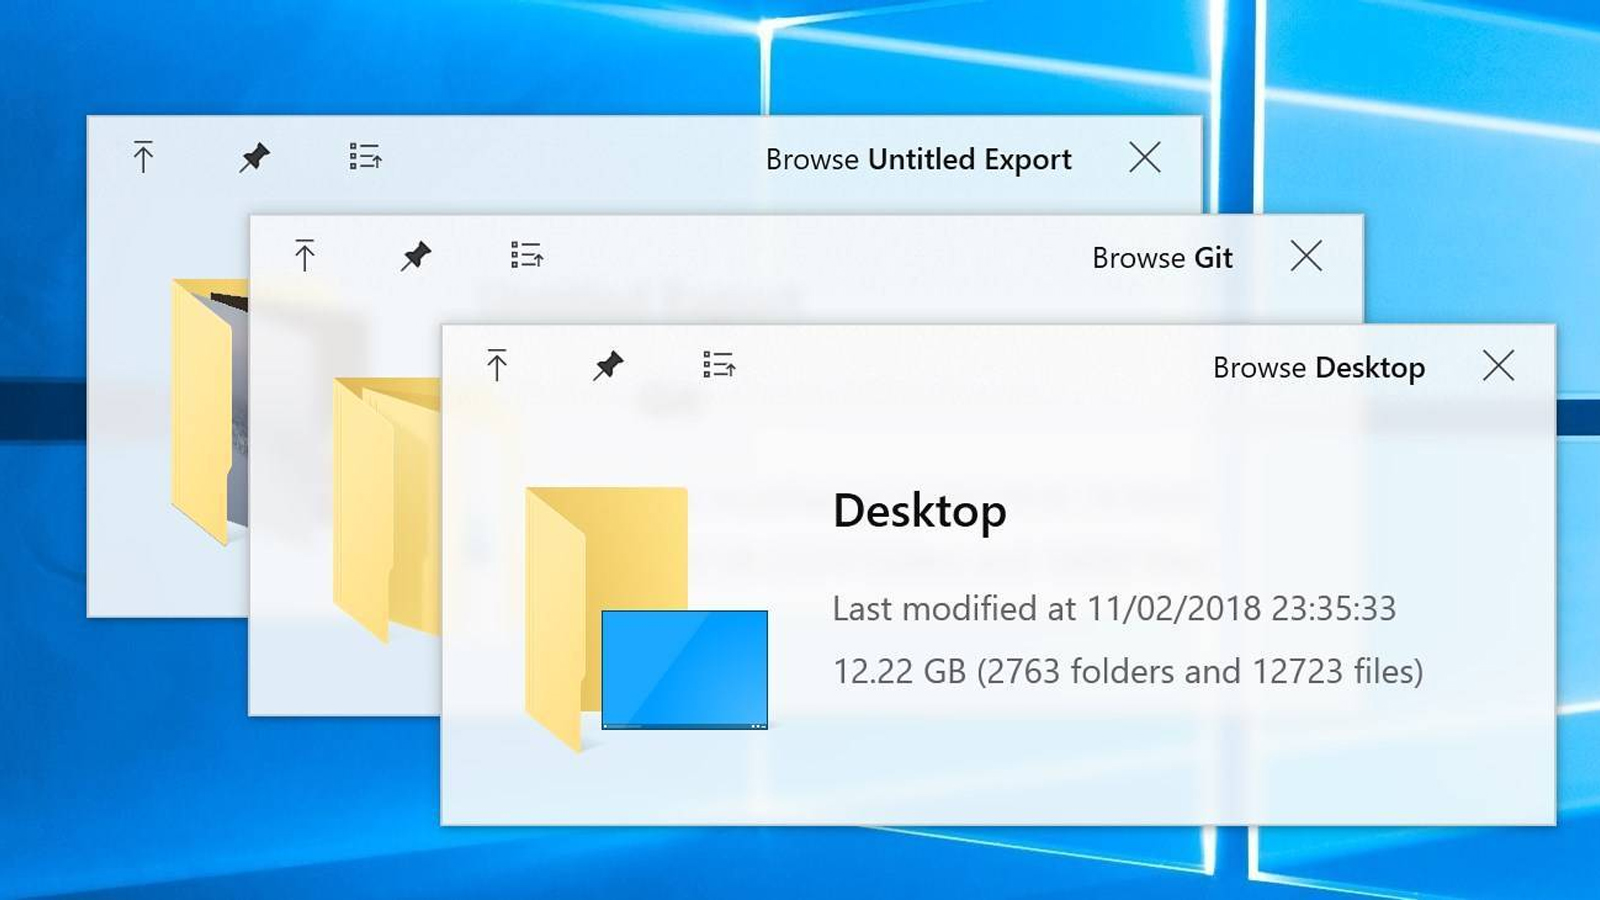Click the up-arrow icon in the Desktop window
Screen dimensions: 1600x900
[x=496, y=365]
